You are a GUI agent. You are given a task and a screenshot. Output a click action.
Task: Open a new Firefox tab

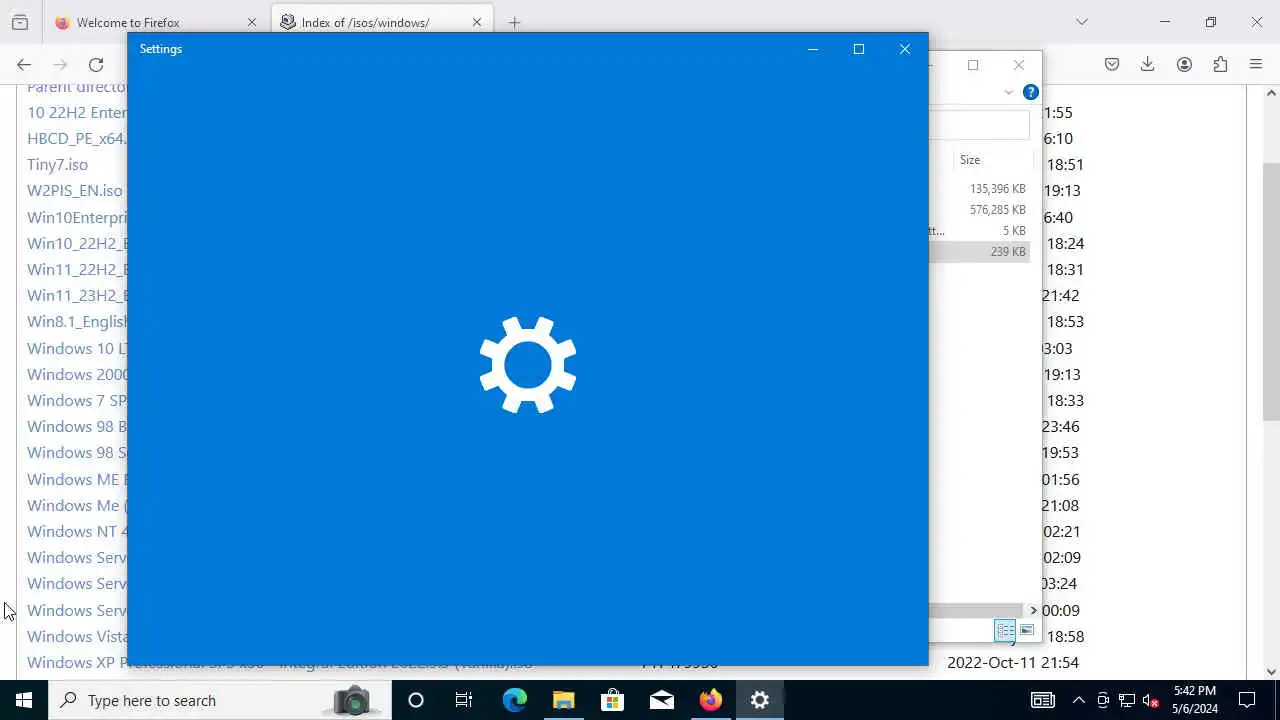pos(514,22)
